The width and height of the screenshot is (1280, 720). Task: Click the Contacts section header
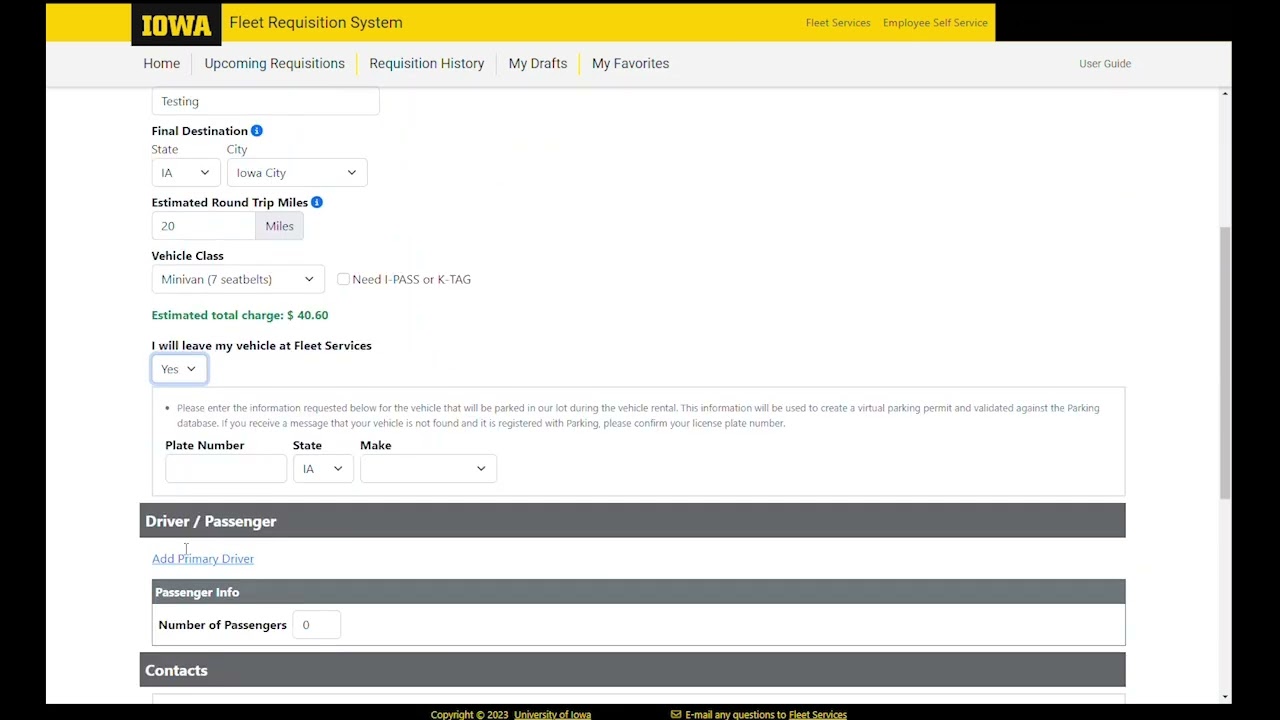pos(632,670)
